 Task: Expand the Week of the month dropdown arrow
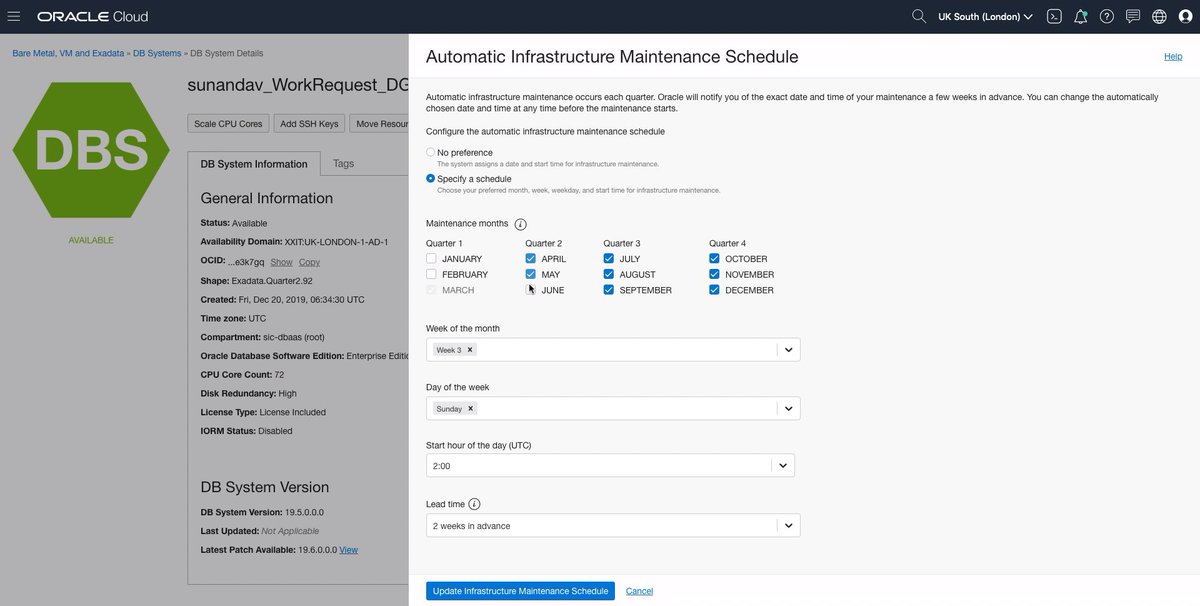tap(788, 350)
